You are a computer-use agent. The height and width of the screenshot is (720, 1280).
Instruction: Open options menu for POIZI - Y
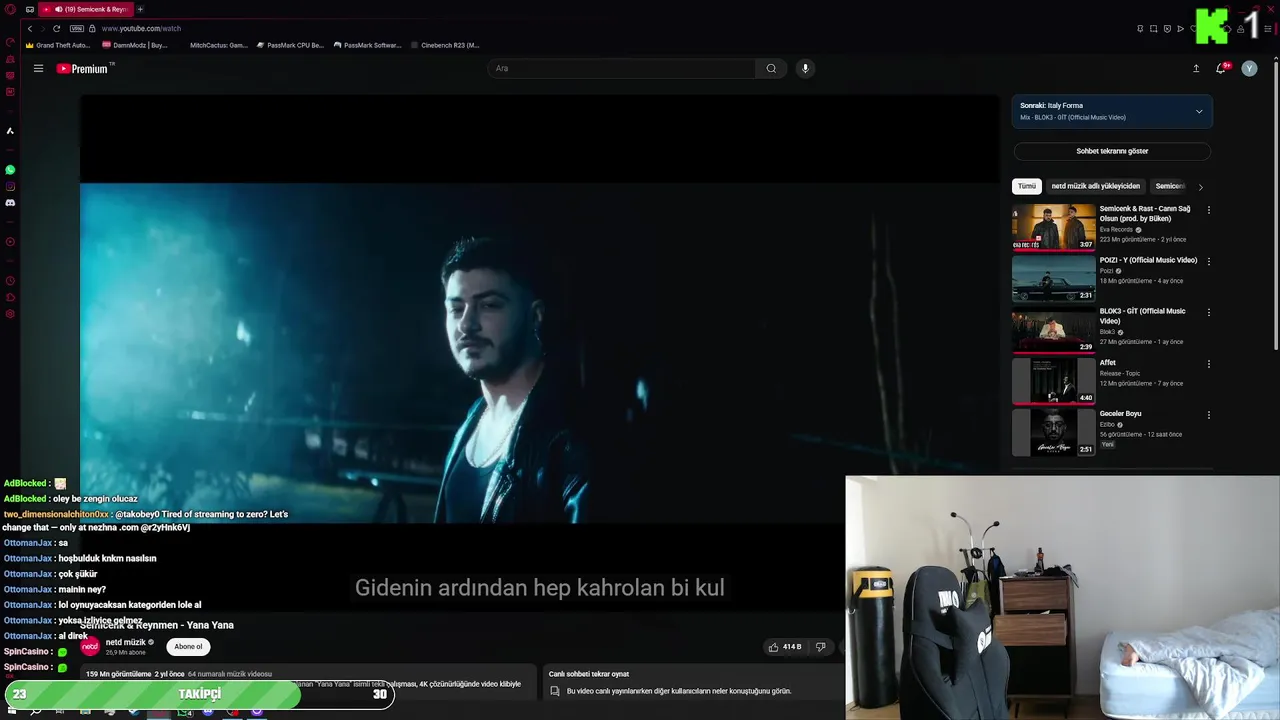1208,261
